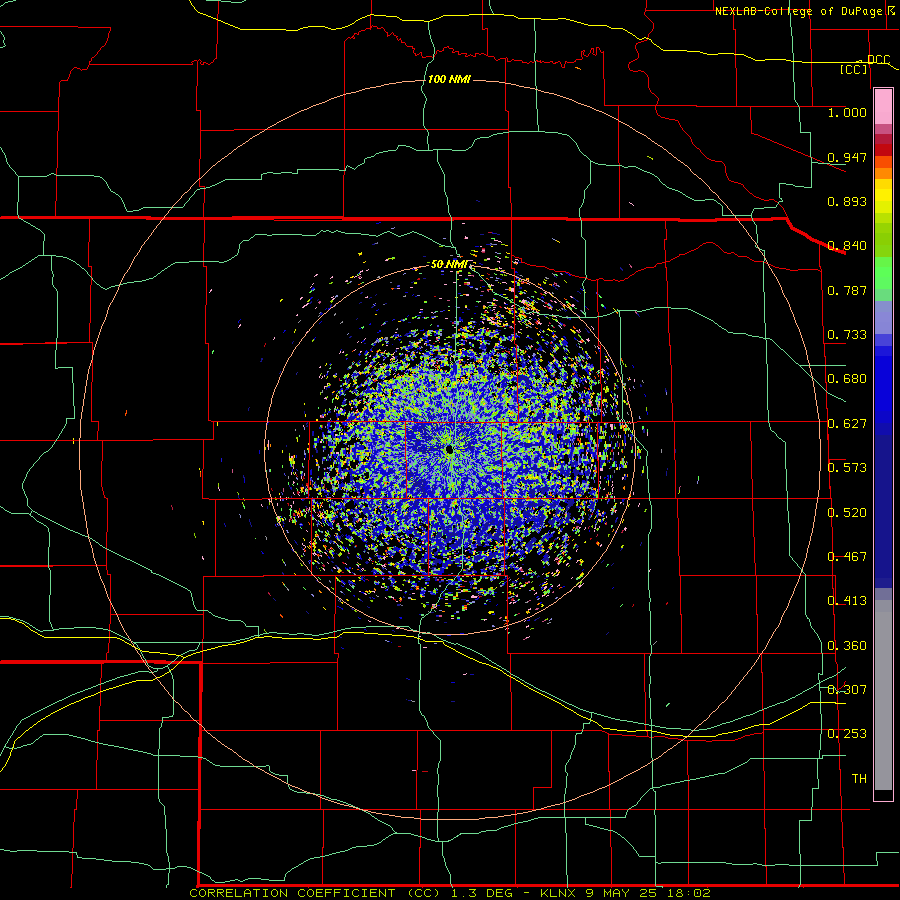The height and width of the screenshot is (900, 900).
Task: Click the KLNX station identifier
Action: [x=557, y=893]
